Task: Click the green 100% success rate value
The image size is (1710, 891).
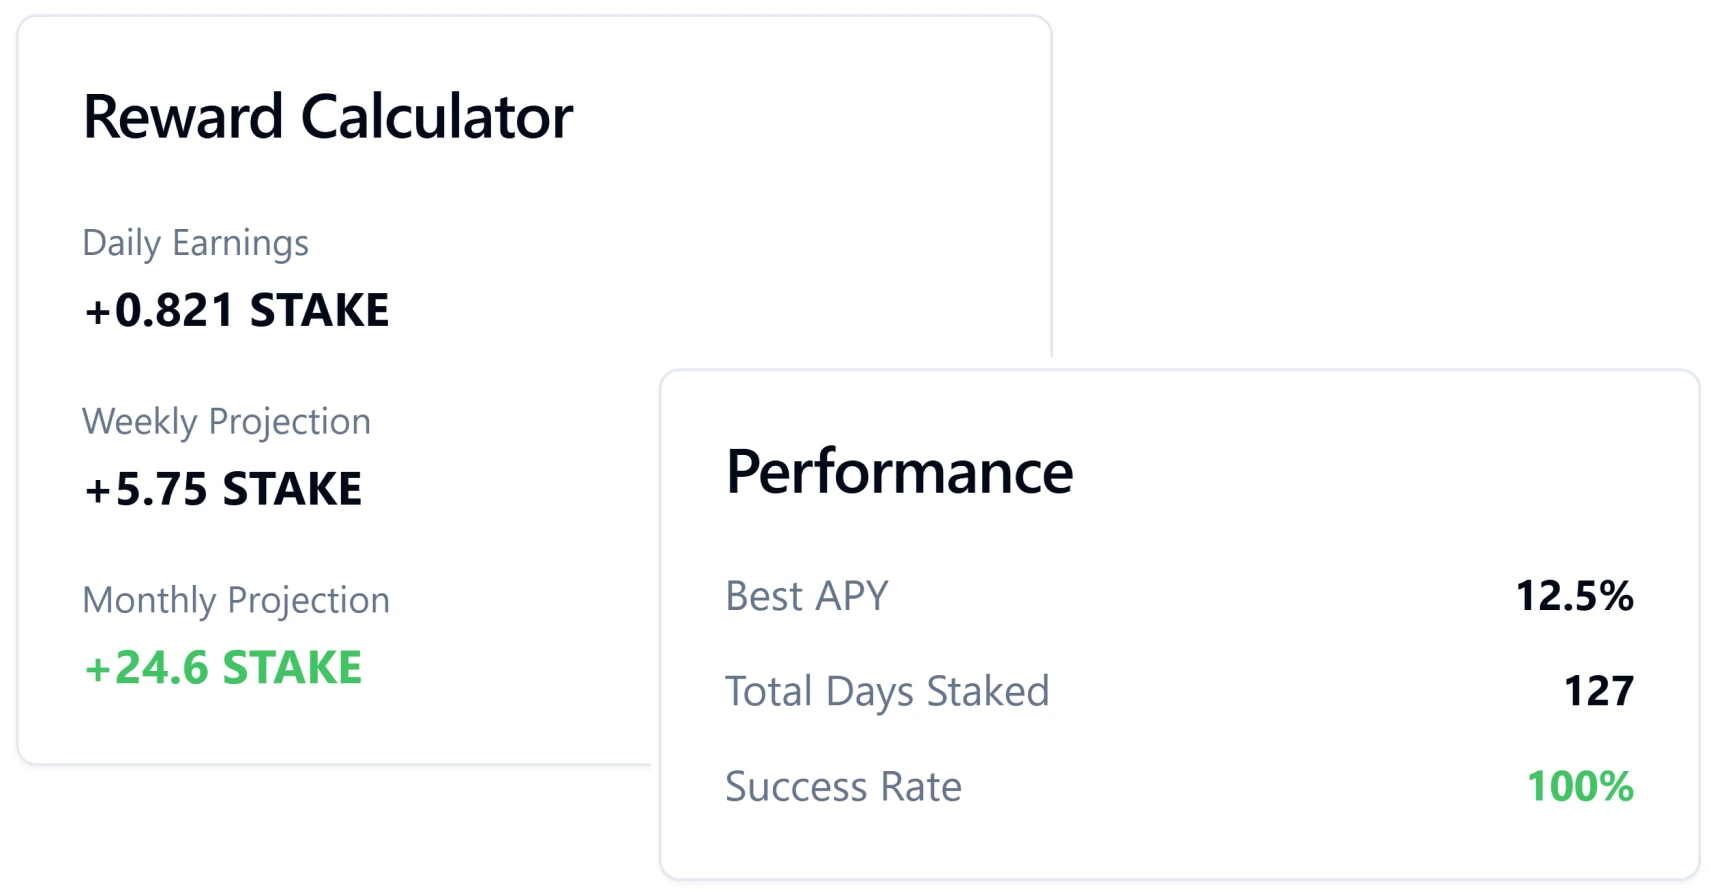Action: point(1580,787)
